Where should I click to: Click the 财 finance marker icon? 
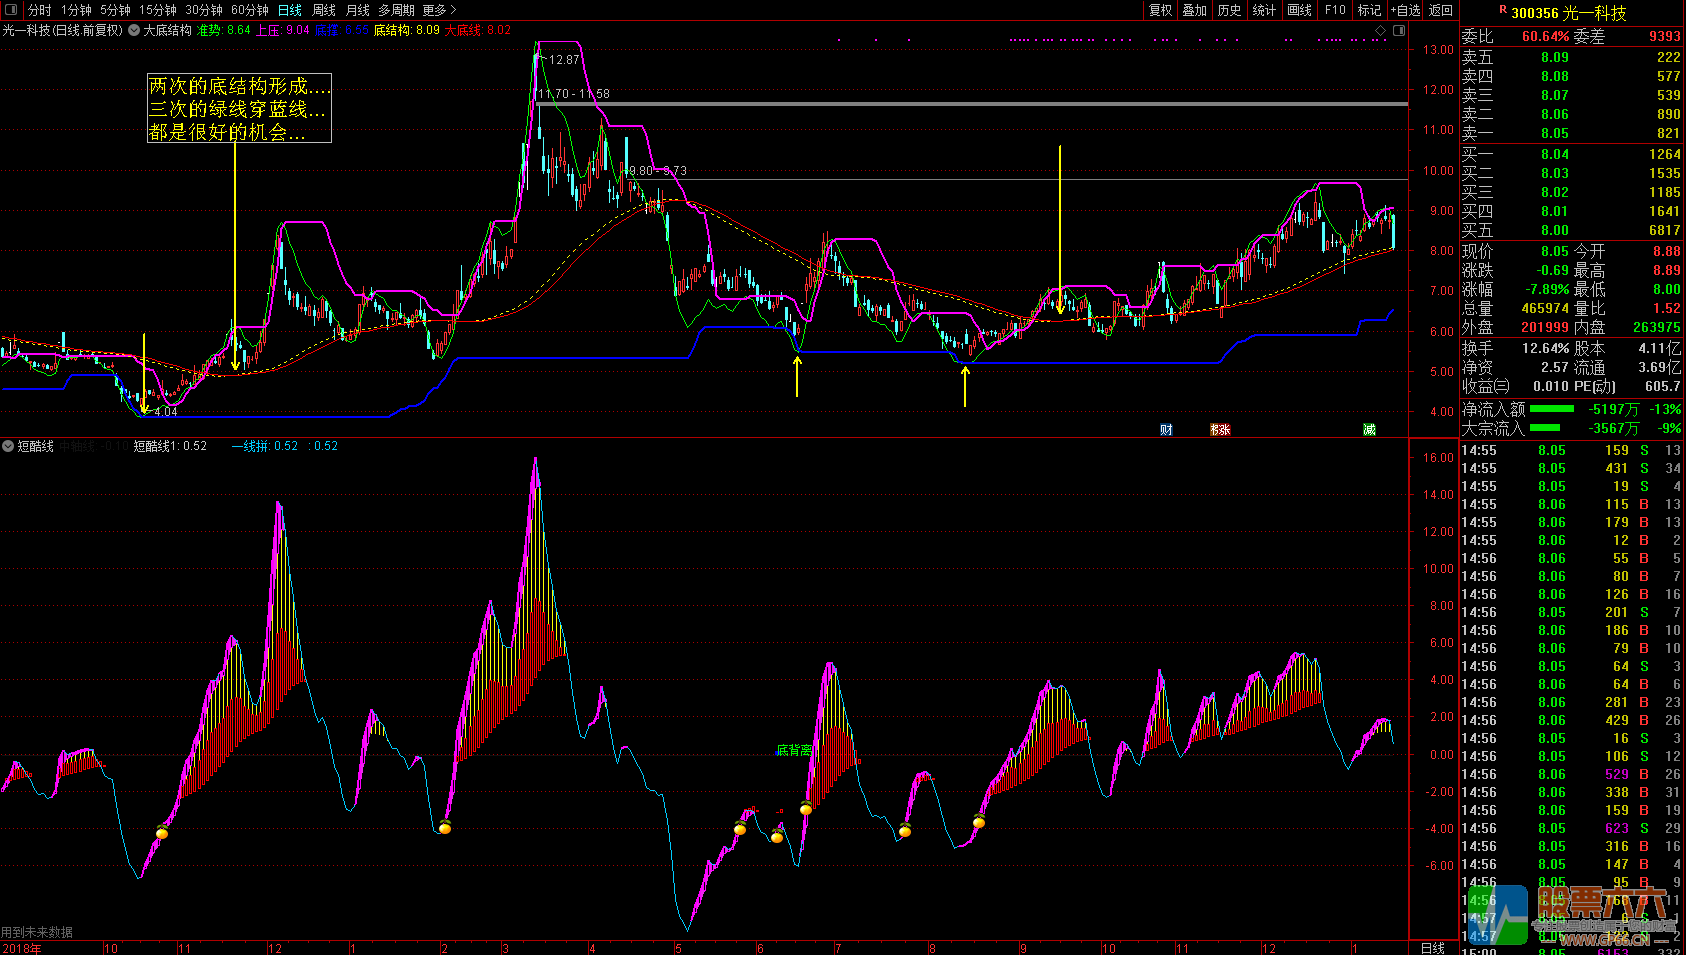1166,430
